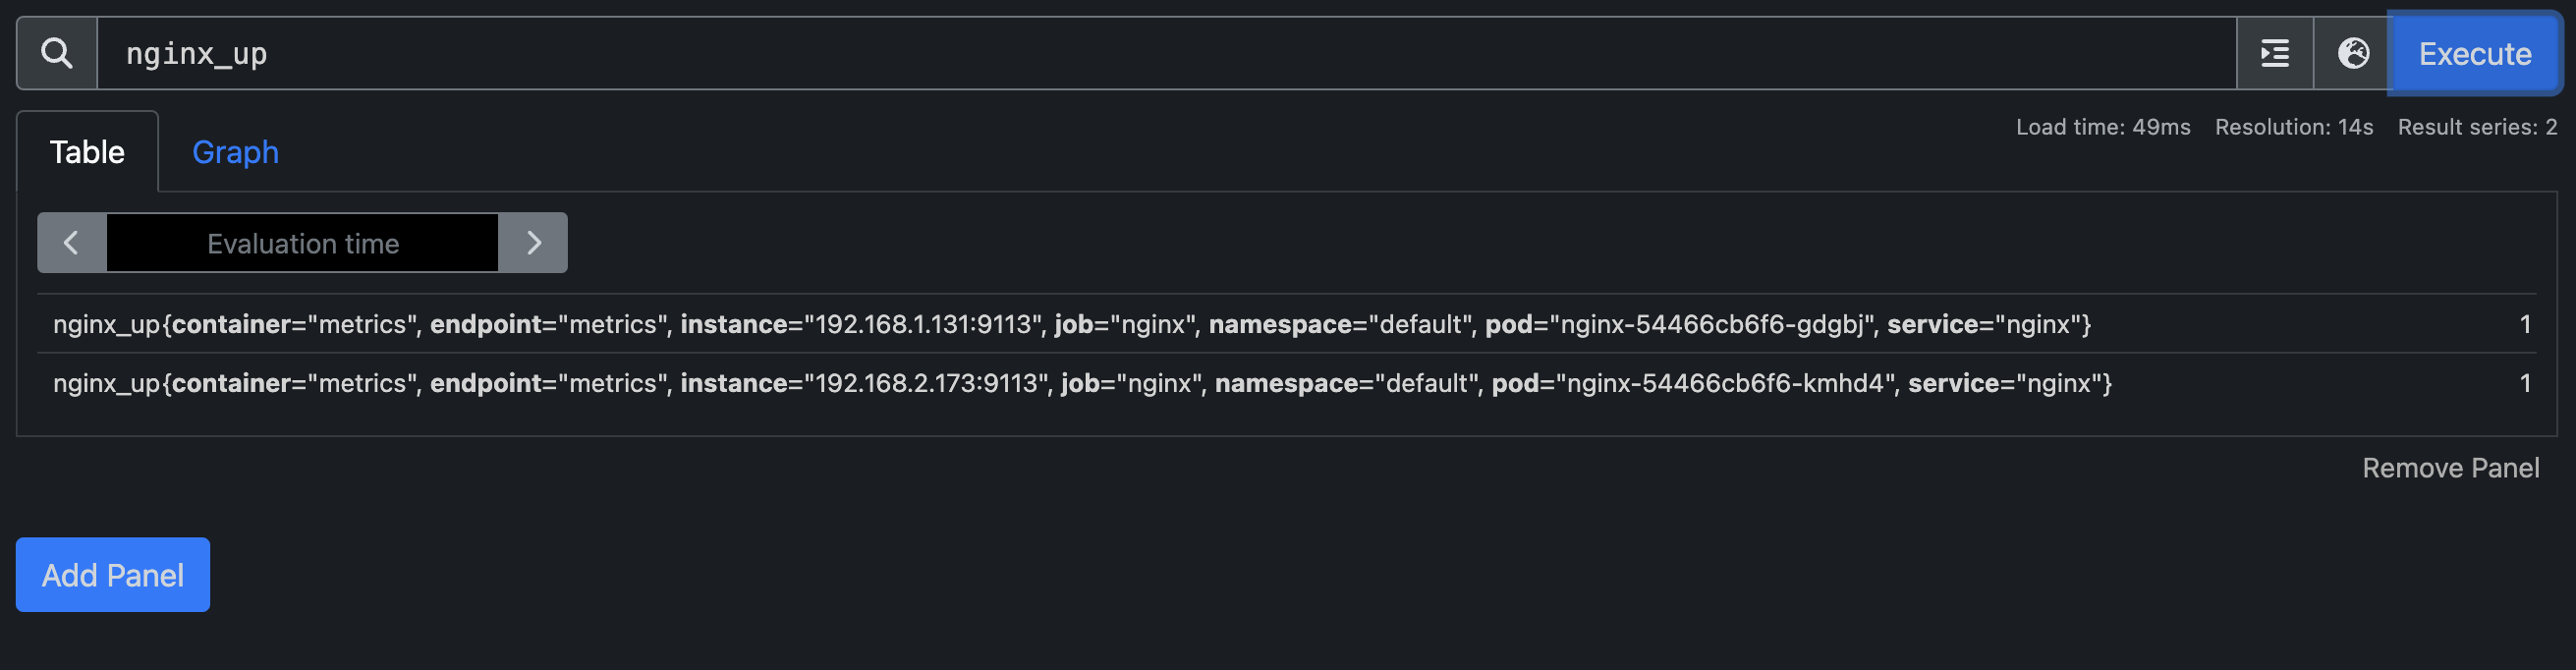Add a new panel with Add Panel
This screenshot has width=2576, height=670.
[113, 575]
